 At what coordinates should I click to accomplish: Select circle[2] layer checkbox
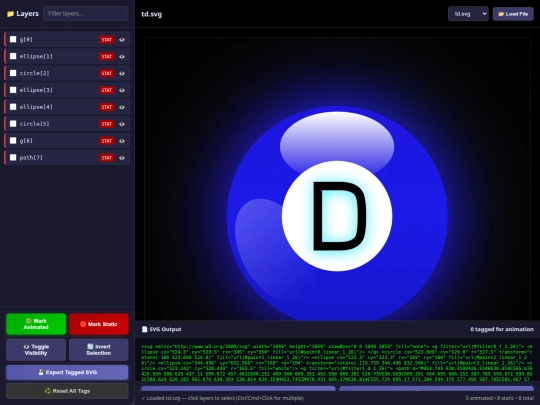point(13,73)
